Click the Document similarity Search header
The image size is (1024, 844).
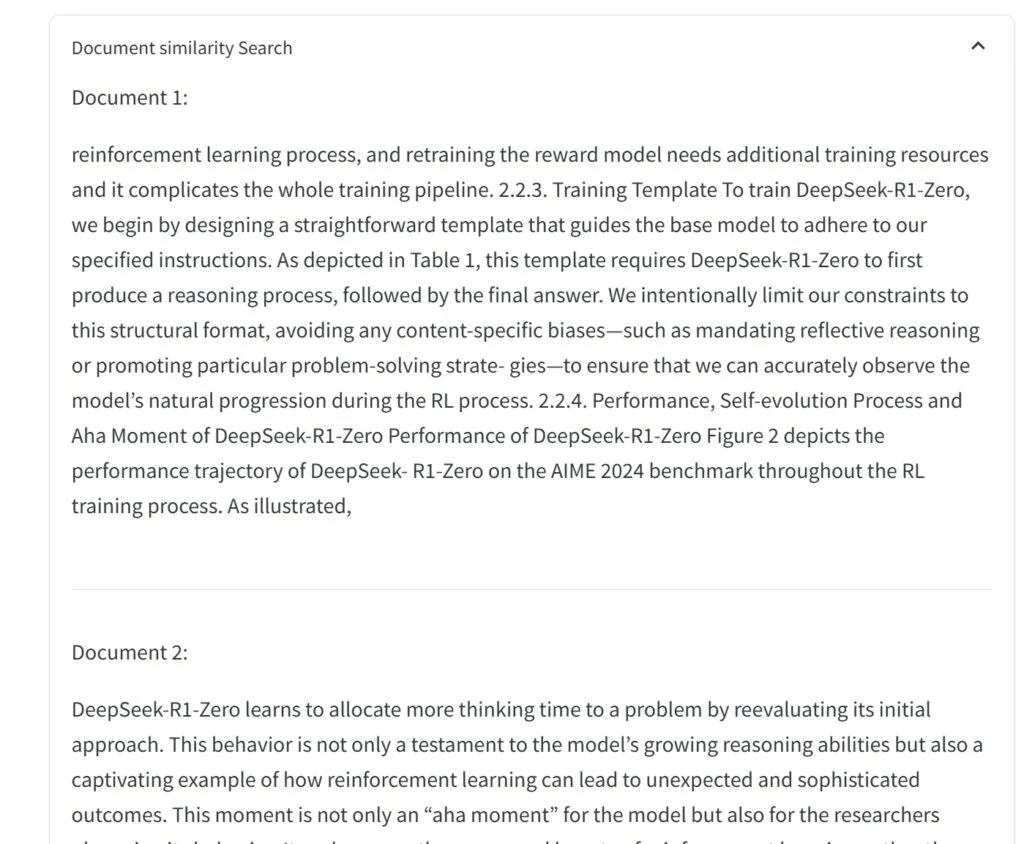tap(182, 48)
